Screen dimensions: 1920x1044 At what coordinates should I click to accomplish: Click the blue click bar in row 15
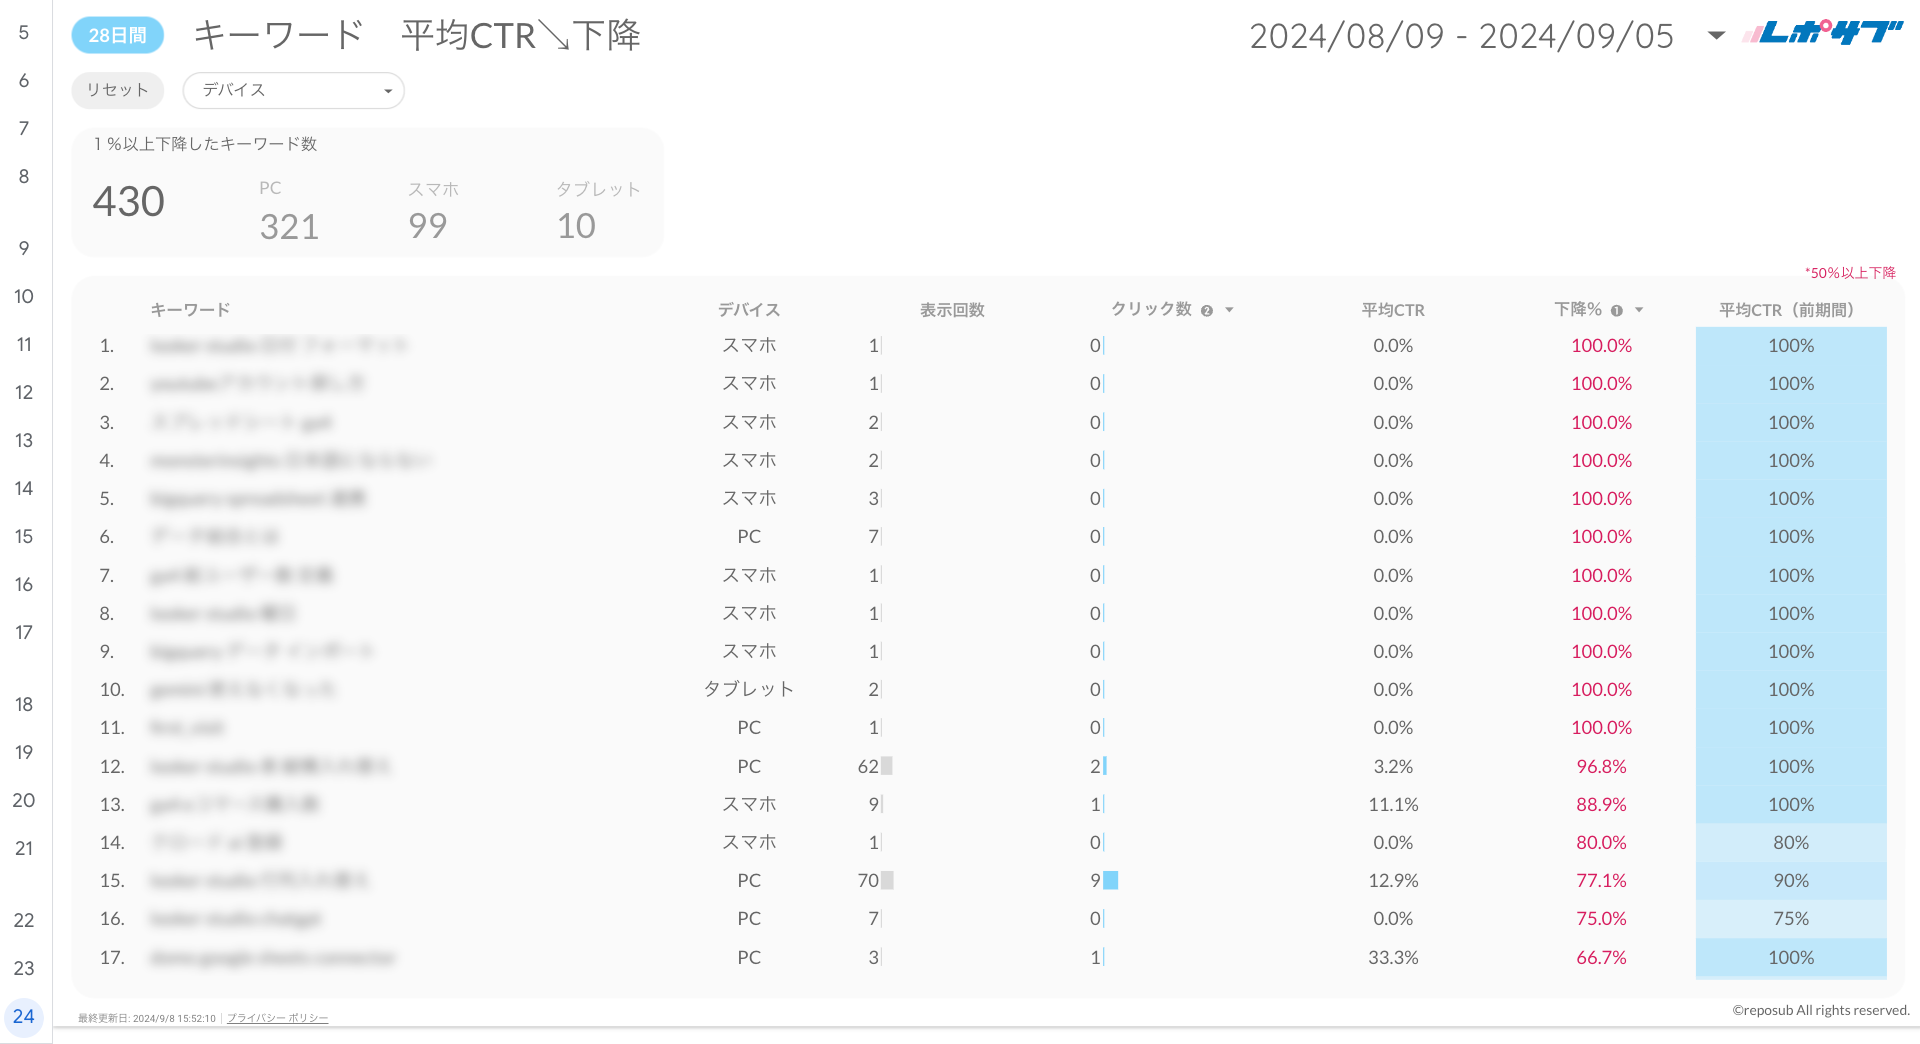[x=1110, y=881]
